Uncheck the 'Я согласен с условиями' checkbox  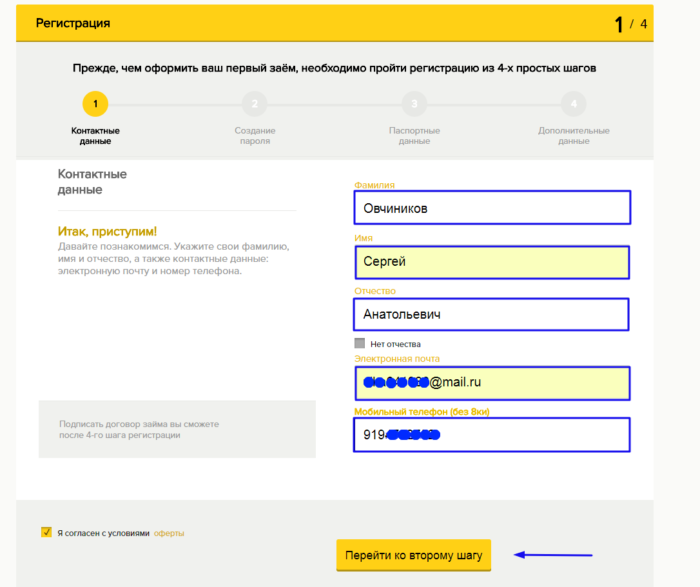pos(46,532)
